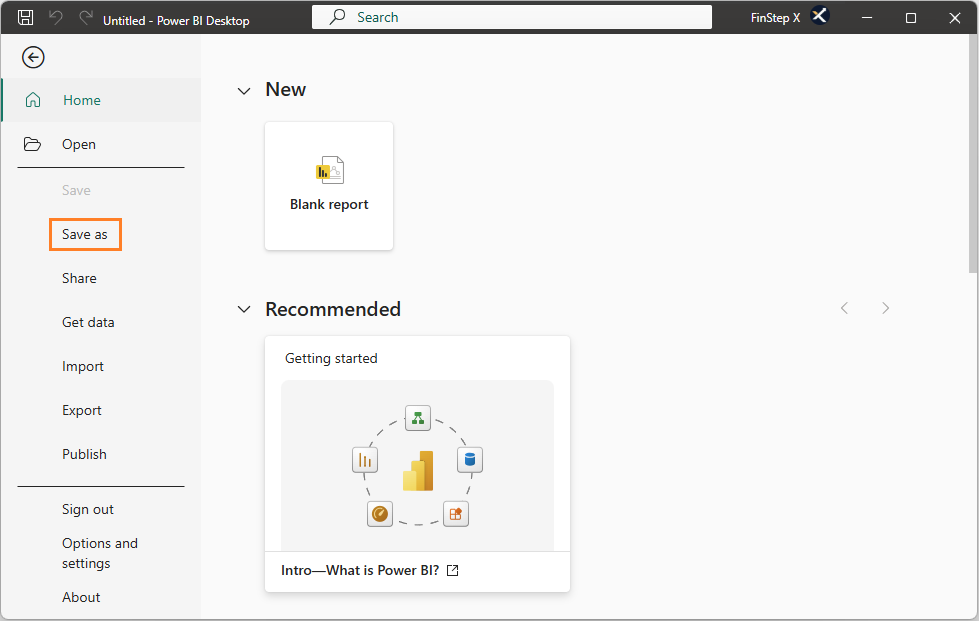The width and height of the screenshot is (979, 621).
Task: Click into the Search input field
Action: point(512,17)
